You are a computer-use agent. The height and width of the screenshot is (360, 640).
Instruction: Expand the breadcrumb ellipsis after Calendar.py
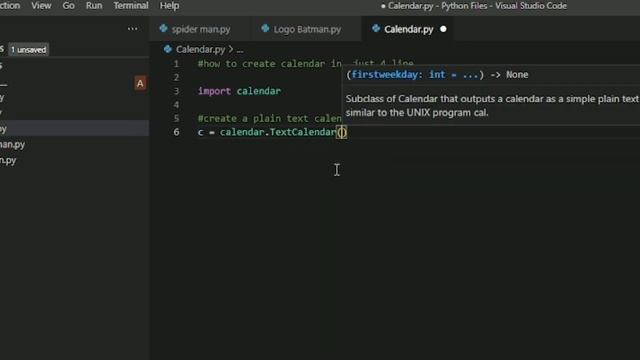pyautogui.click(x=240, y=50)
